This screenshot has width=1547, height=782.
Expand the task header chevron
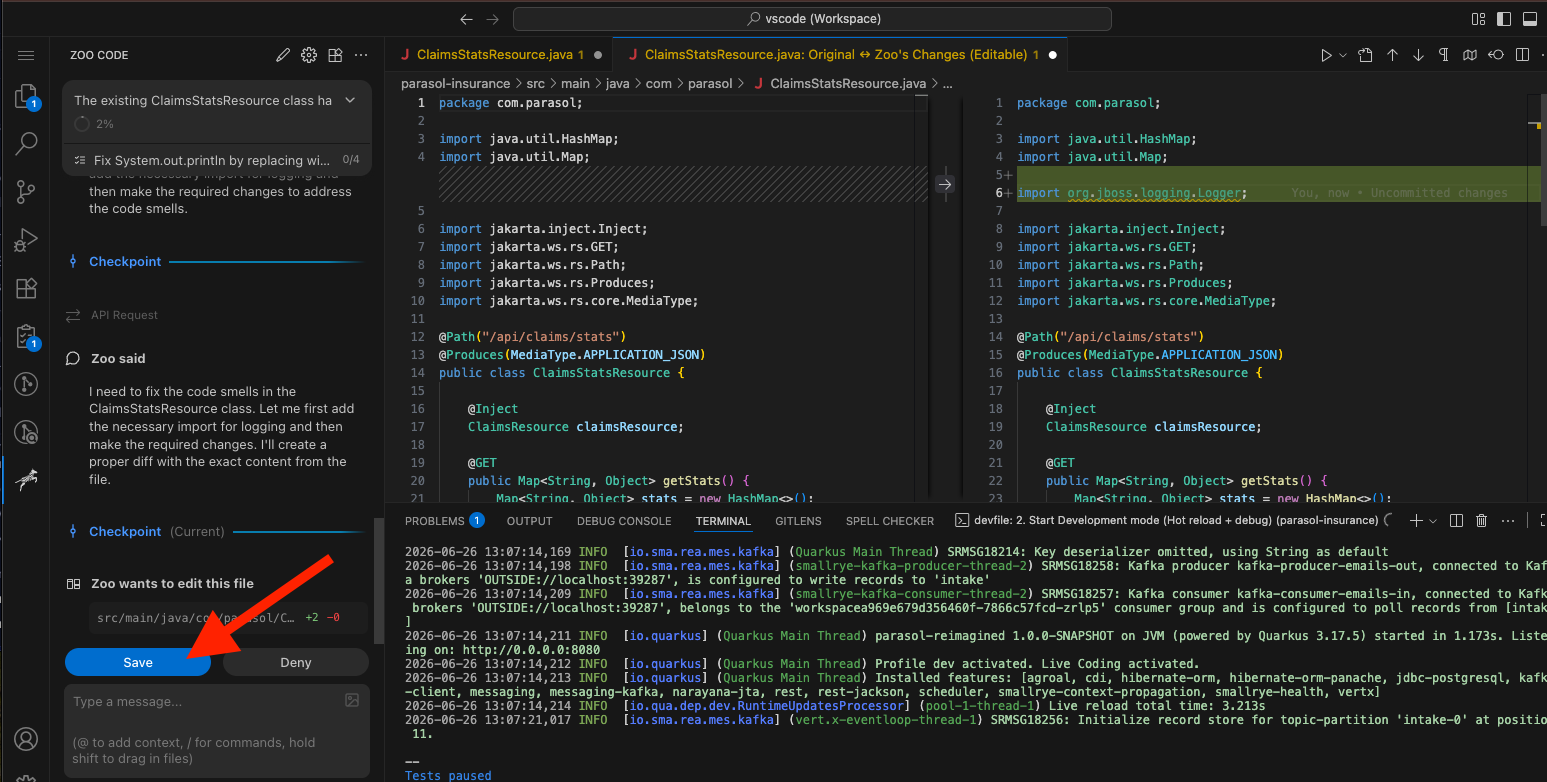[x=350, y=100]
